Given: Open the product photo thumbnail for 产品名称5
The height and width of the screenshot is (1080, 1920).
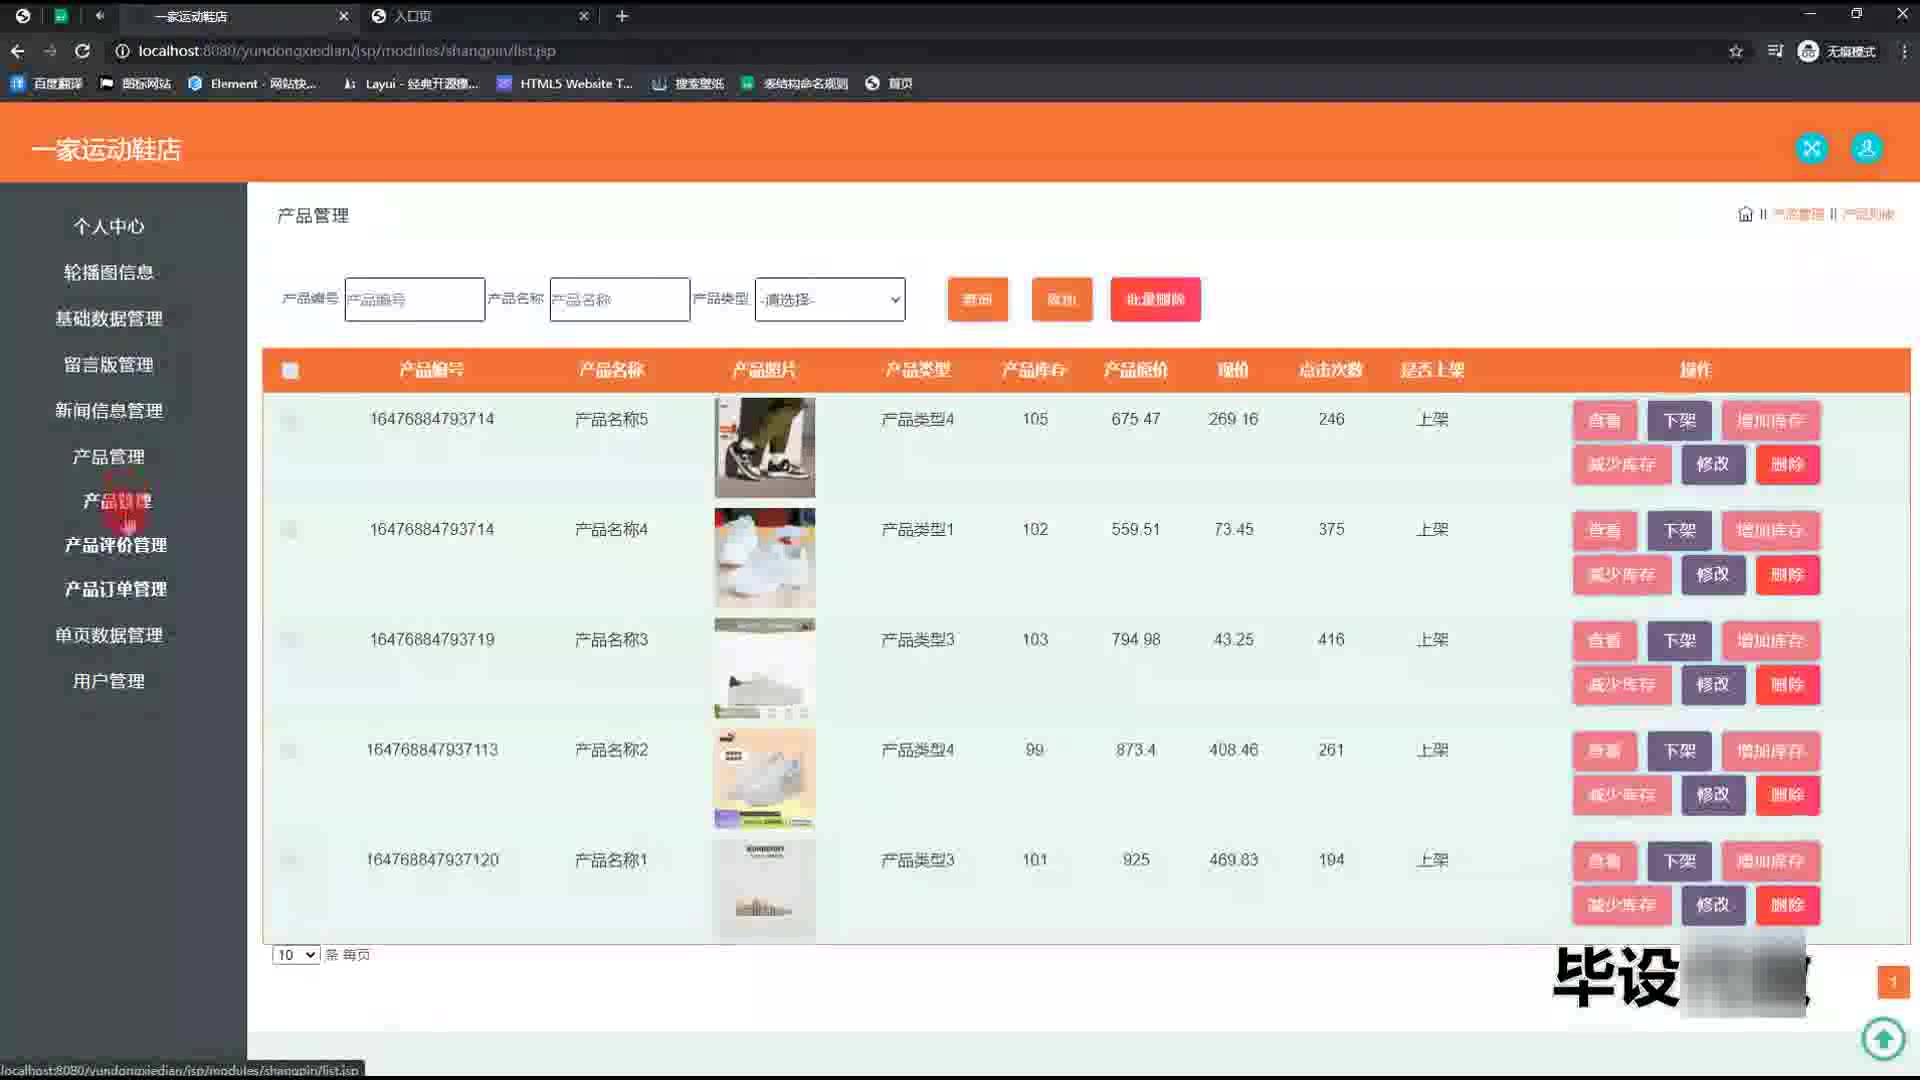Looking at the screenshot, I should (764, 448).
